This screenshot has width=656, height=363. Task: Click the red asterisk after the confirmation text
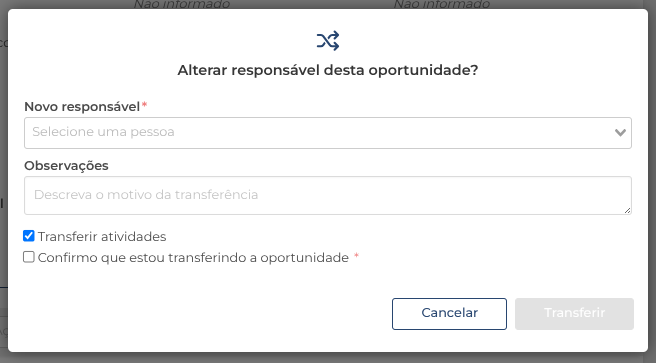point(356,256)
